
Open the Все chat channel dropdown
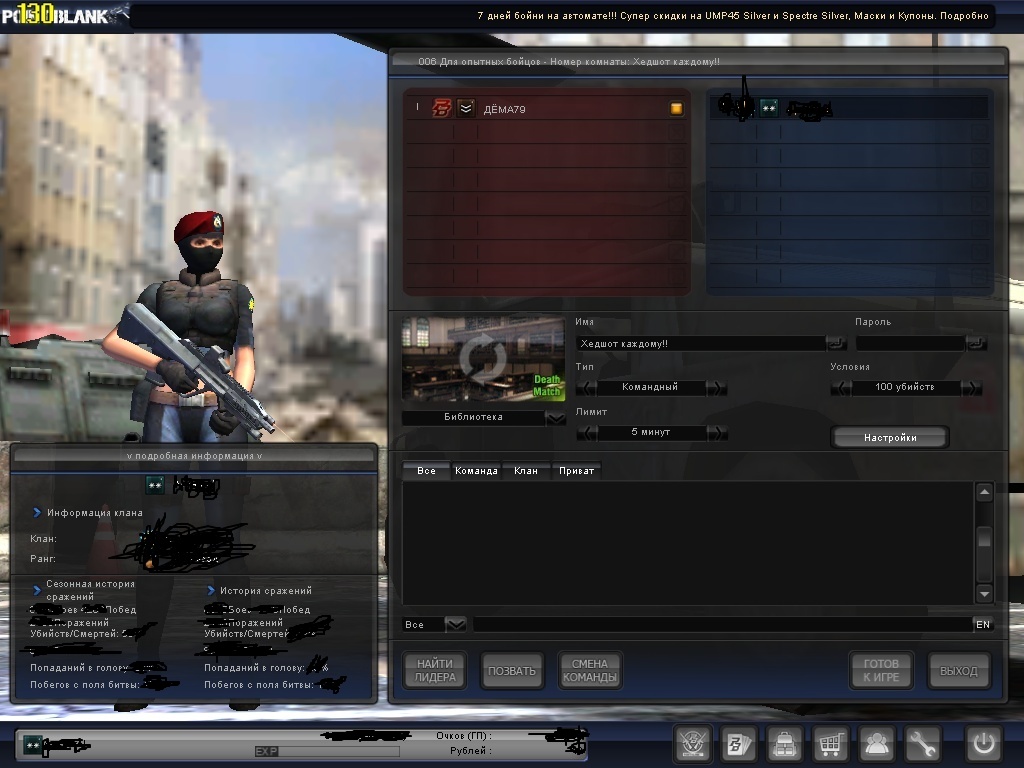[455, 625]
